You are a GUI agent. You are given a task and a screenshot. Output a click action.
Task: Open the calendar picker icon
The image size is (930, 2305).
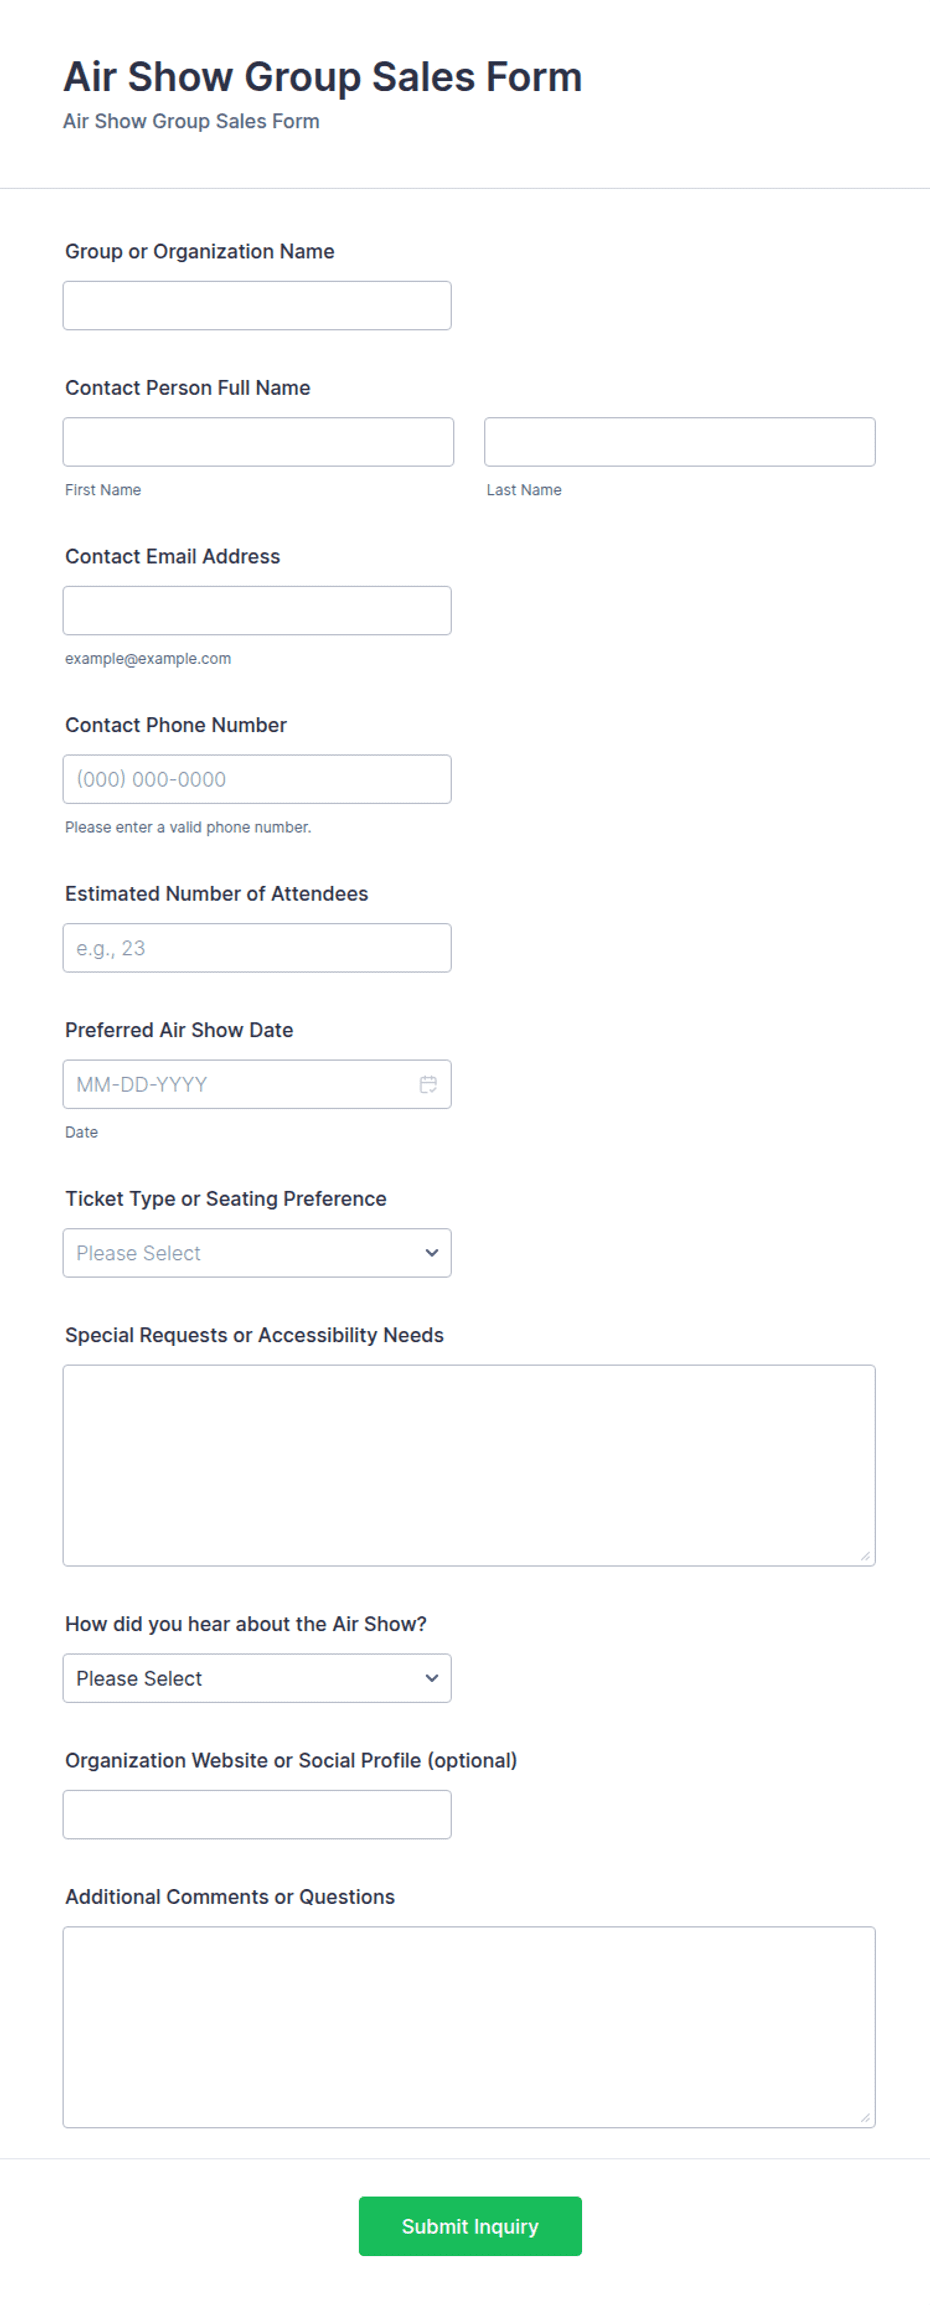pos(428,1084)
